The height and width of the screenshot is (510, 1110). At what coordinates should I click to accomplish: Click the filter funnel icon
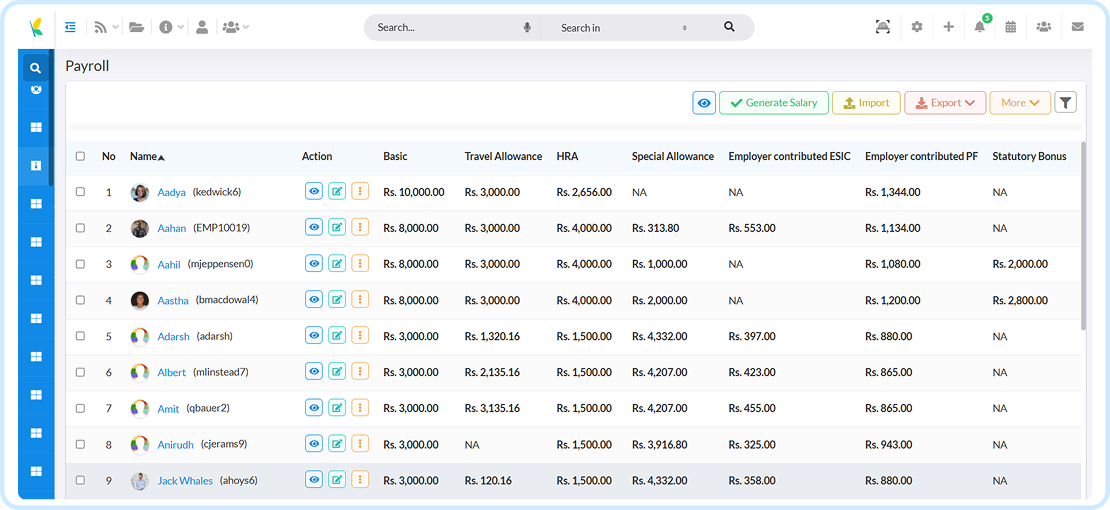[x=1065, y=103]
